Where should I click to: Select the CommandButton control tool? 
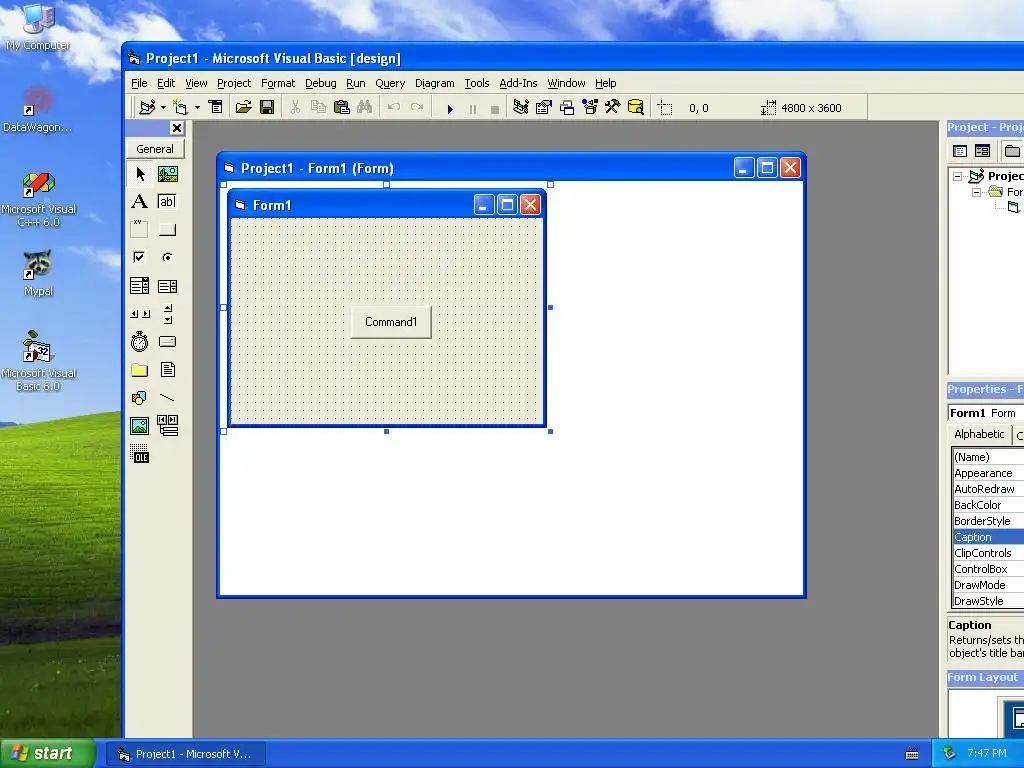(168, 229)
